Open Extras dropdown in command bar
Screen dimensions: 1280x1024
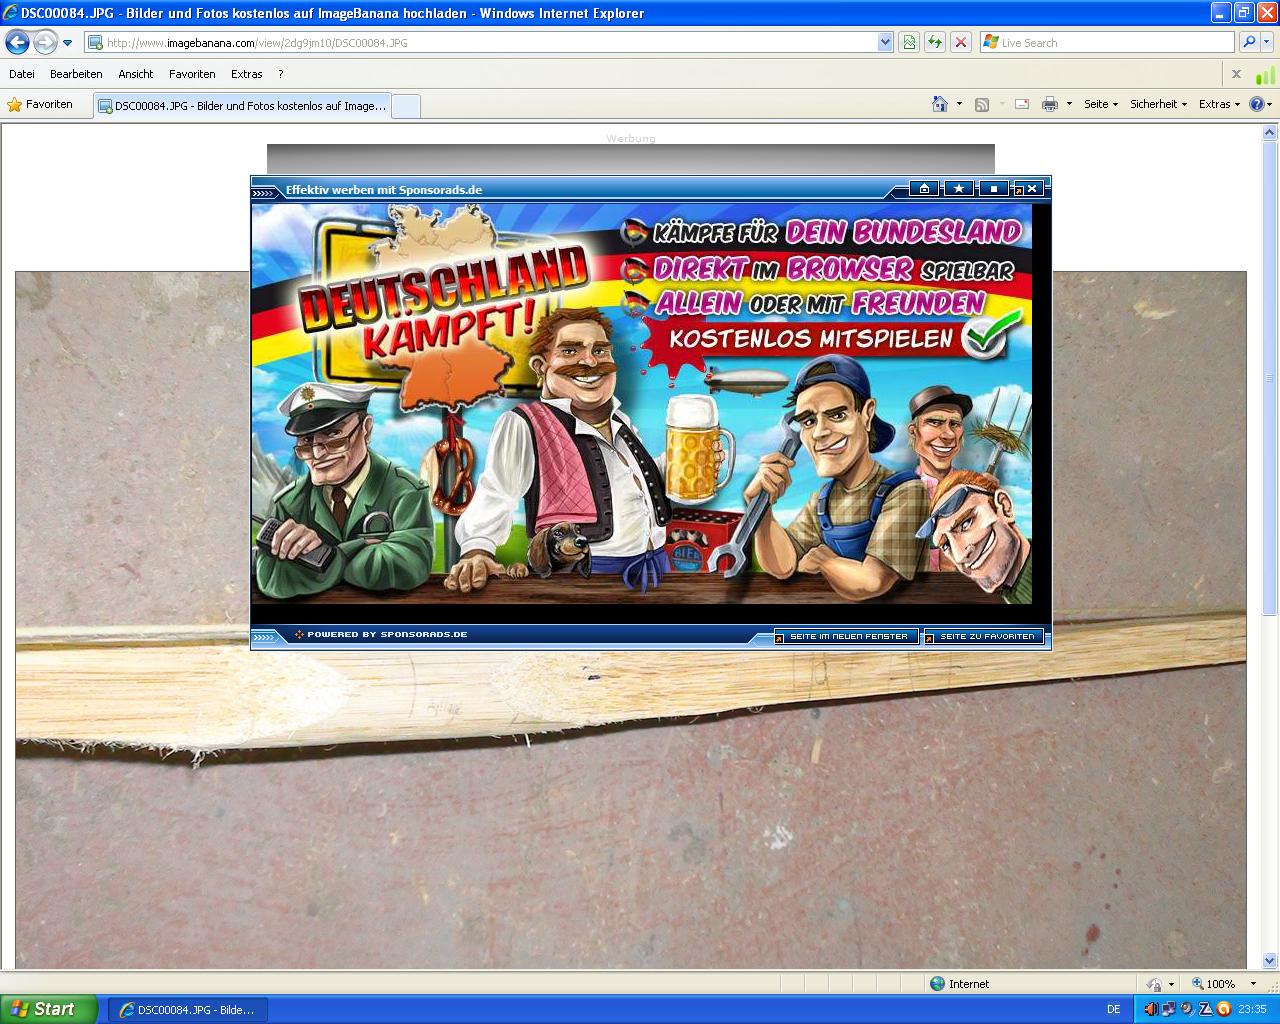pyautogui.click(x=1219, y=104)
